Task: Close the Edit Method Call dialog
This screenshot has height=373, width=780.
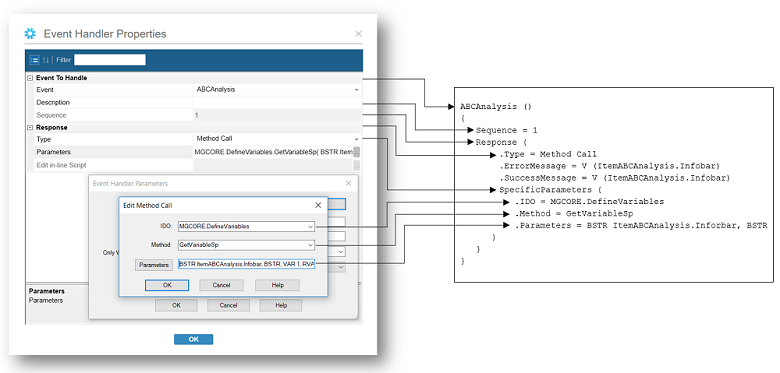Action: pos(318,205)
